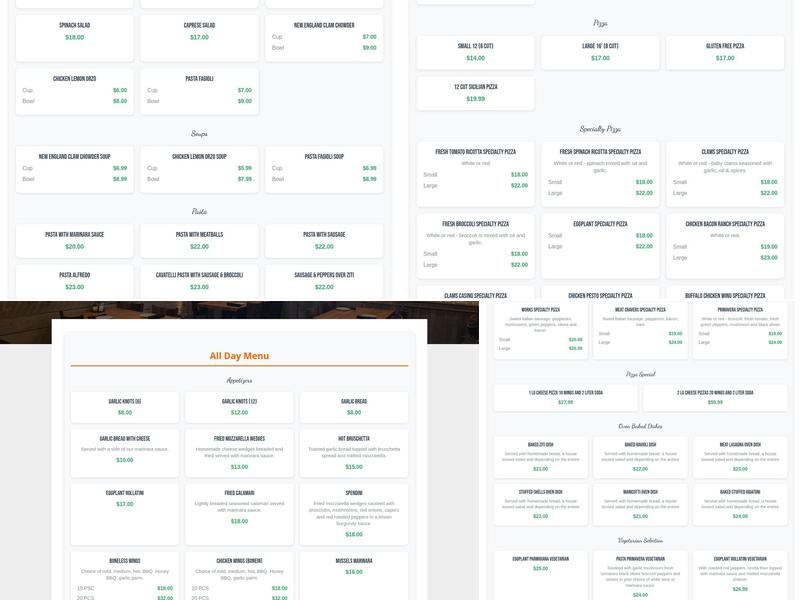Click the Baked Ziti Dish card
The width and height of the screenshot is (800, 600).
point(540,456)
